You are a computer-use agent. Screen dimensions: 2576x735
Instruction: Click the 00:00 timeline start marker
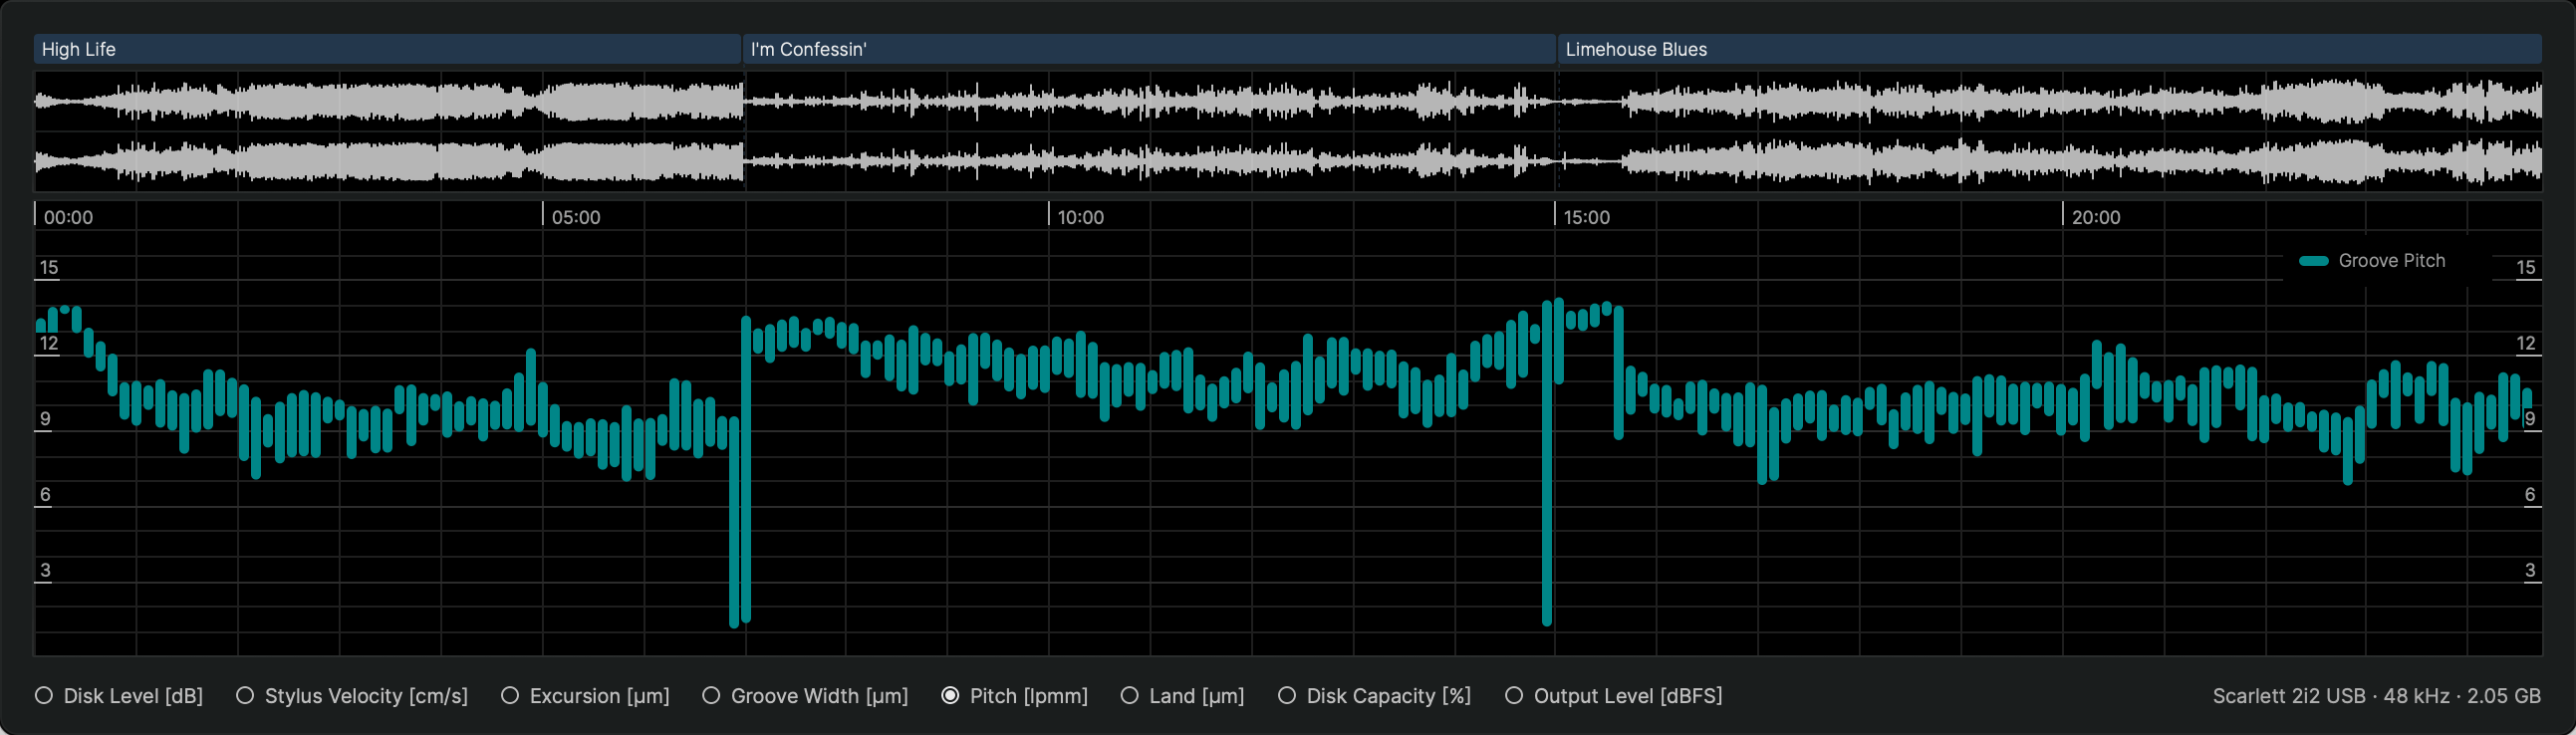(x=68, y=217)
